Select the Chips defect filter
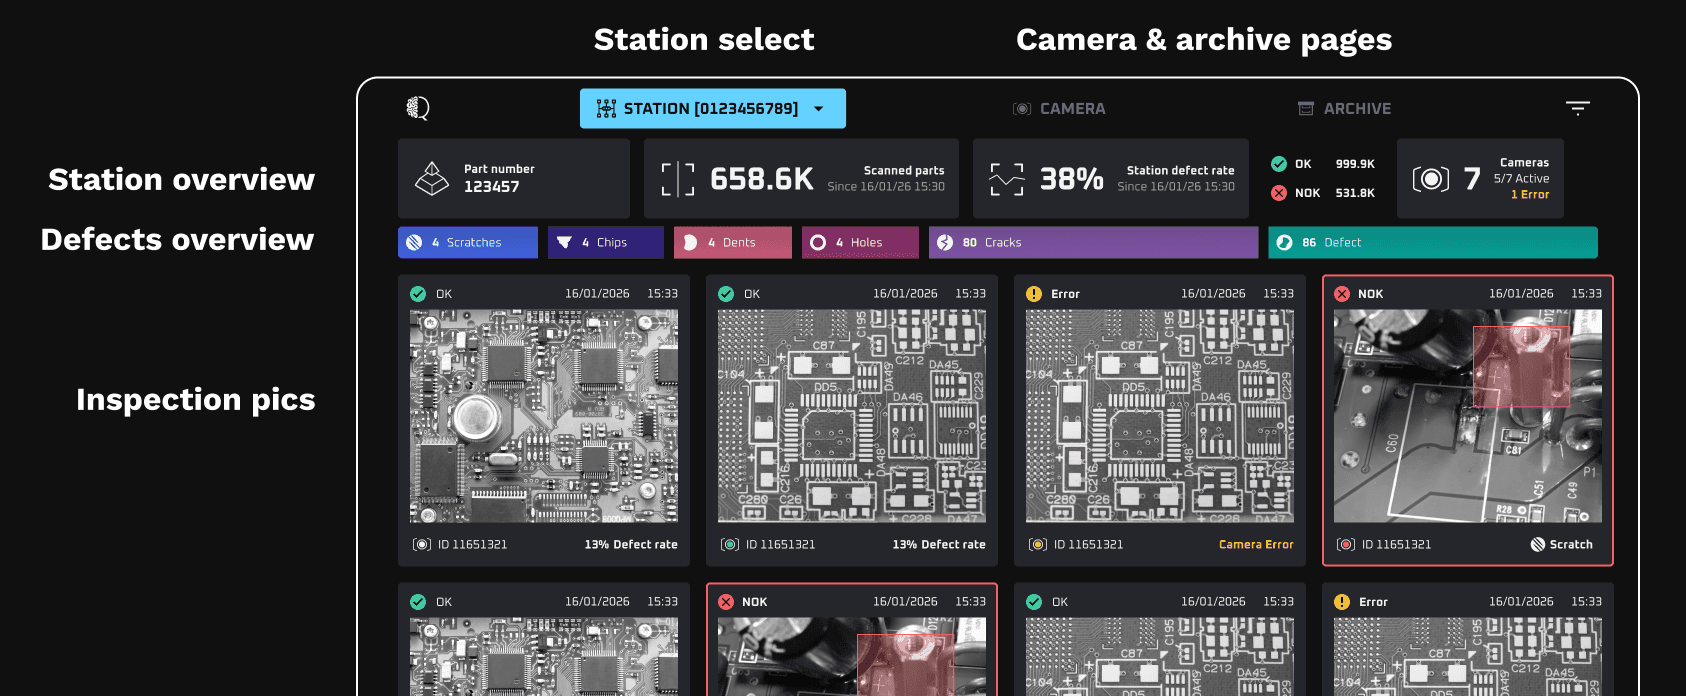This screenshot has width=1686, height=696. (x=606, y=242)
